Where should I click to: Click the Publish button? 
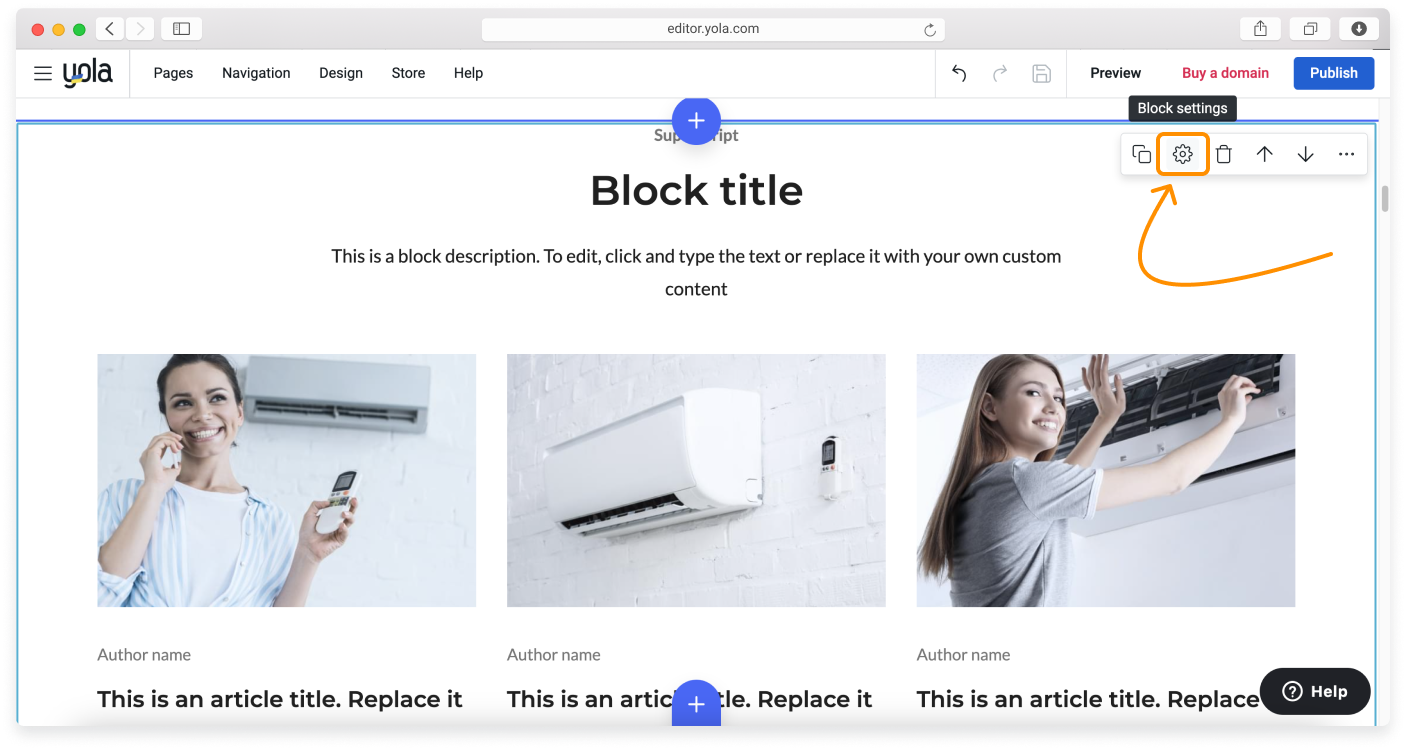point(1333,73)
